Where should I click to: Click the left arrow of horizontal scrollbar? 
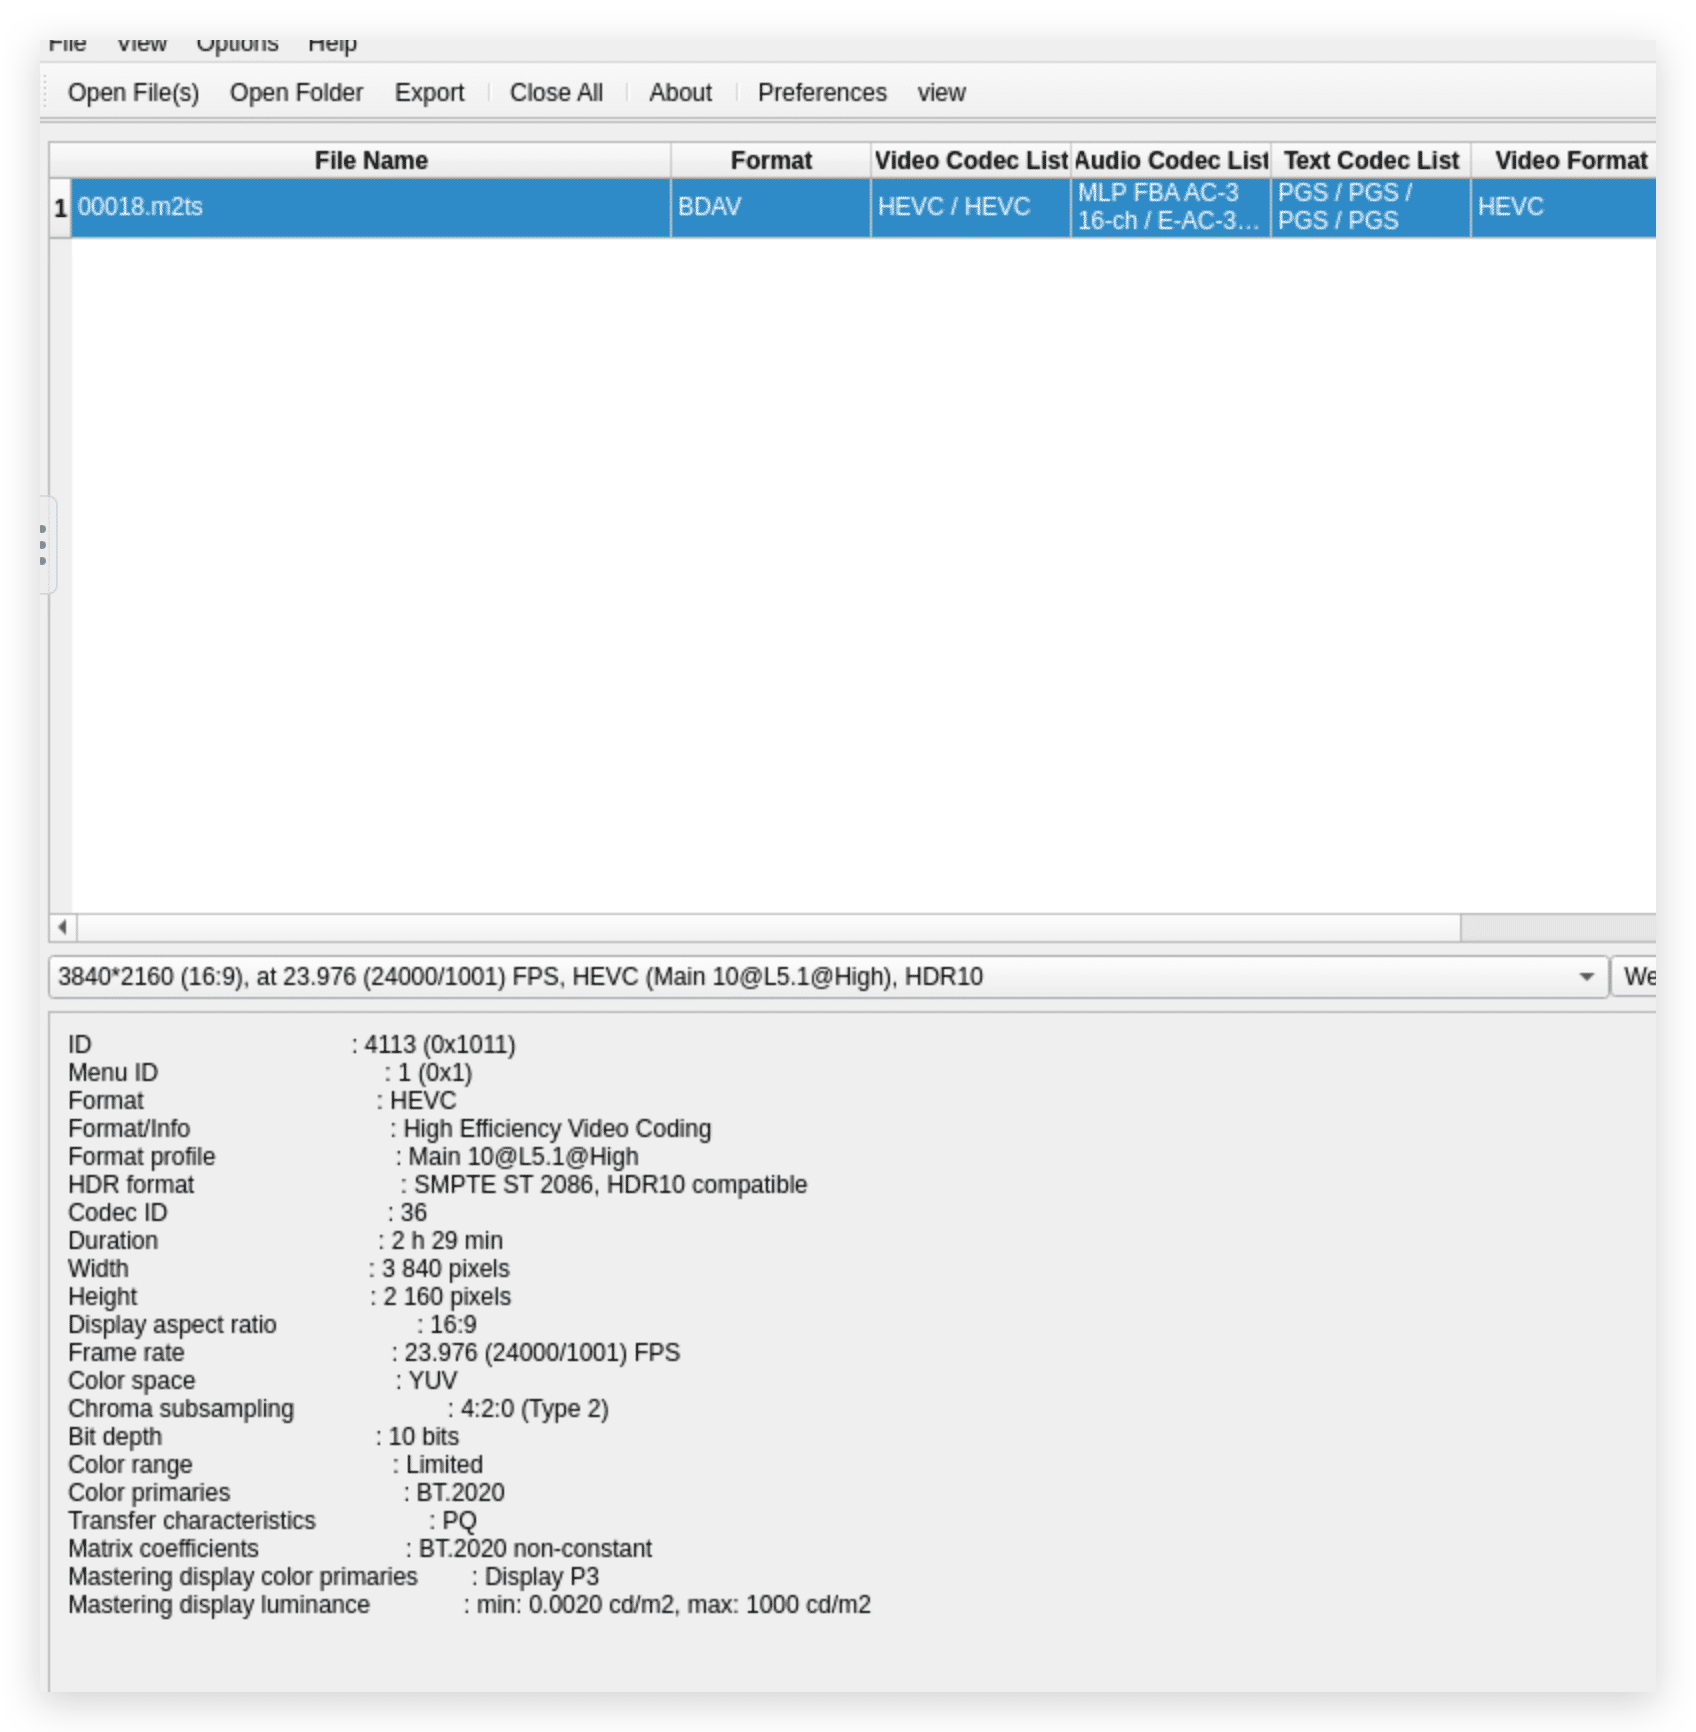63,927
